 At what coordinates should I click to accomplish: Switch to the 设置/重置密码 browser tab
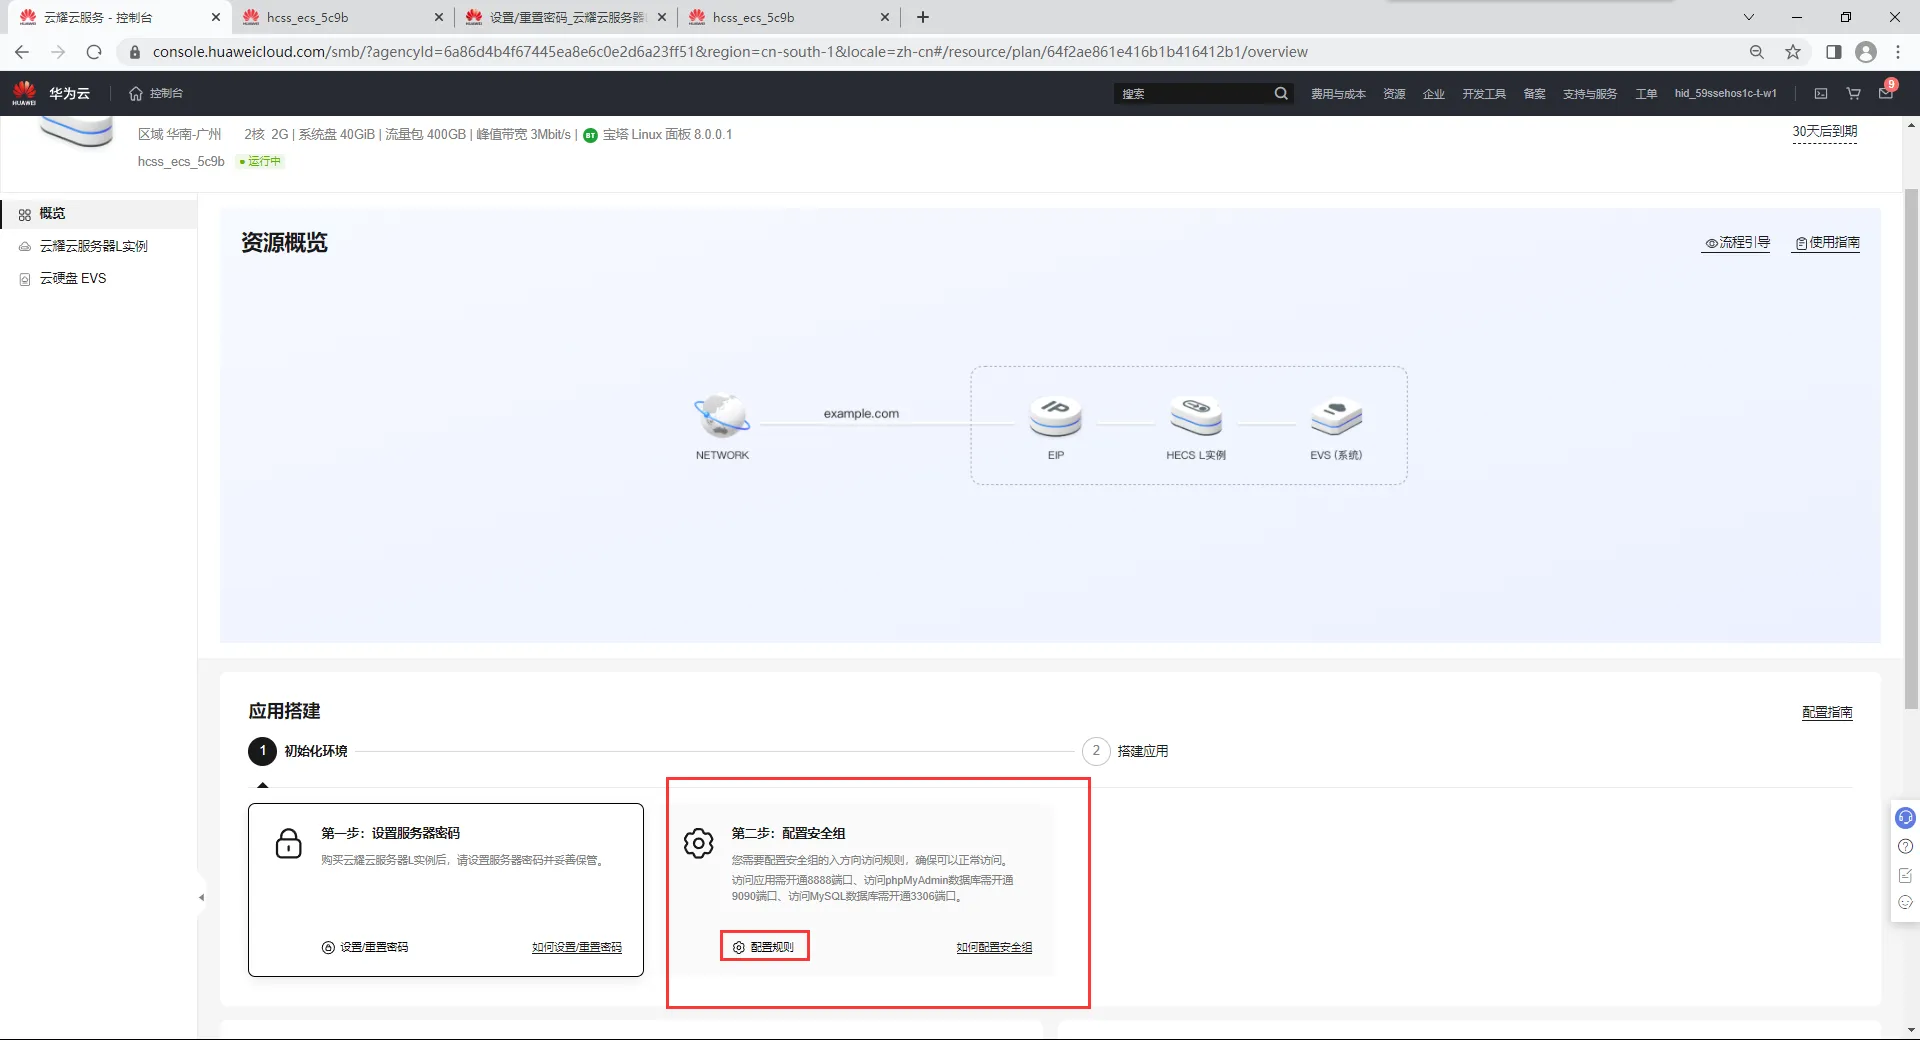566,17
